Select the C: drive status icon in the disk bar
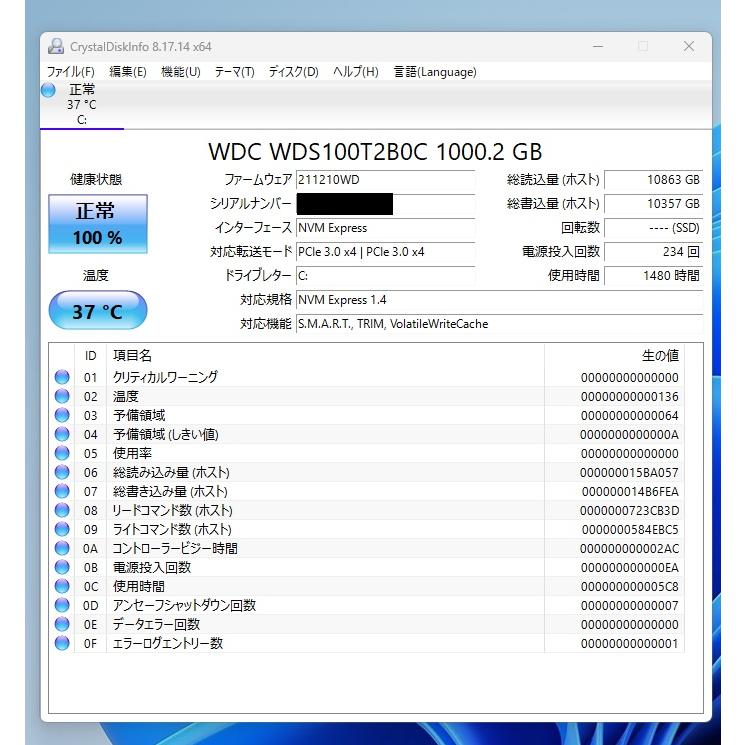The image size is (745, 745). click(x=48, y=90)
